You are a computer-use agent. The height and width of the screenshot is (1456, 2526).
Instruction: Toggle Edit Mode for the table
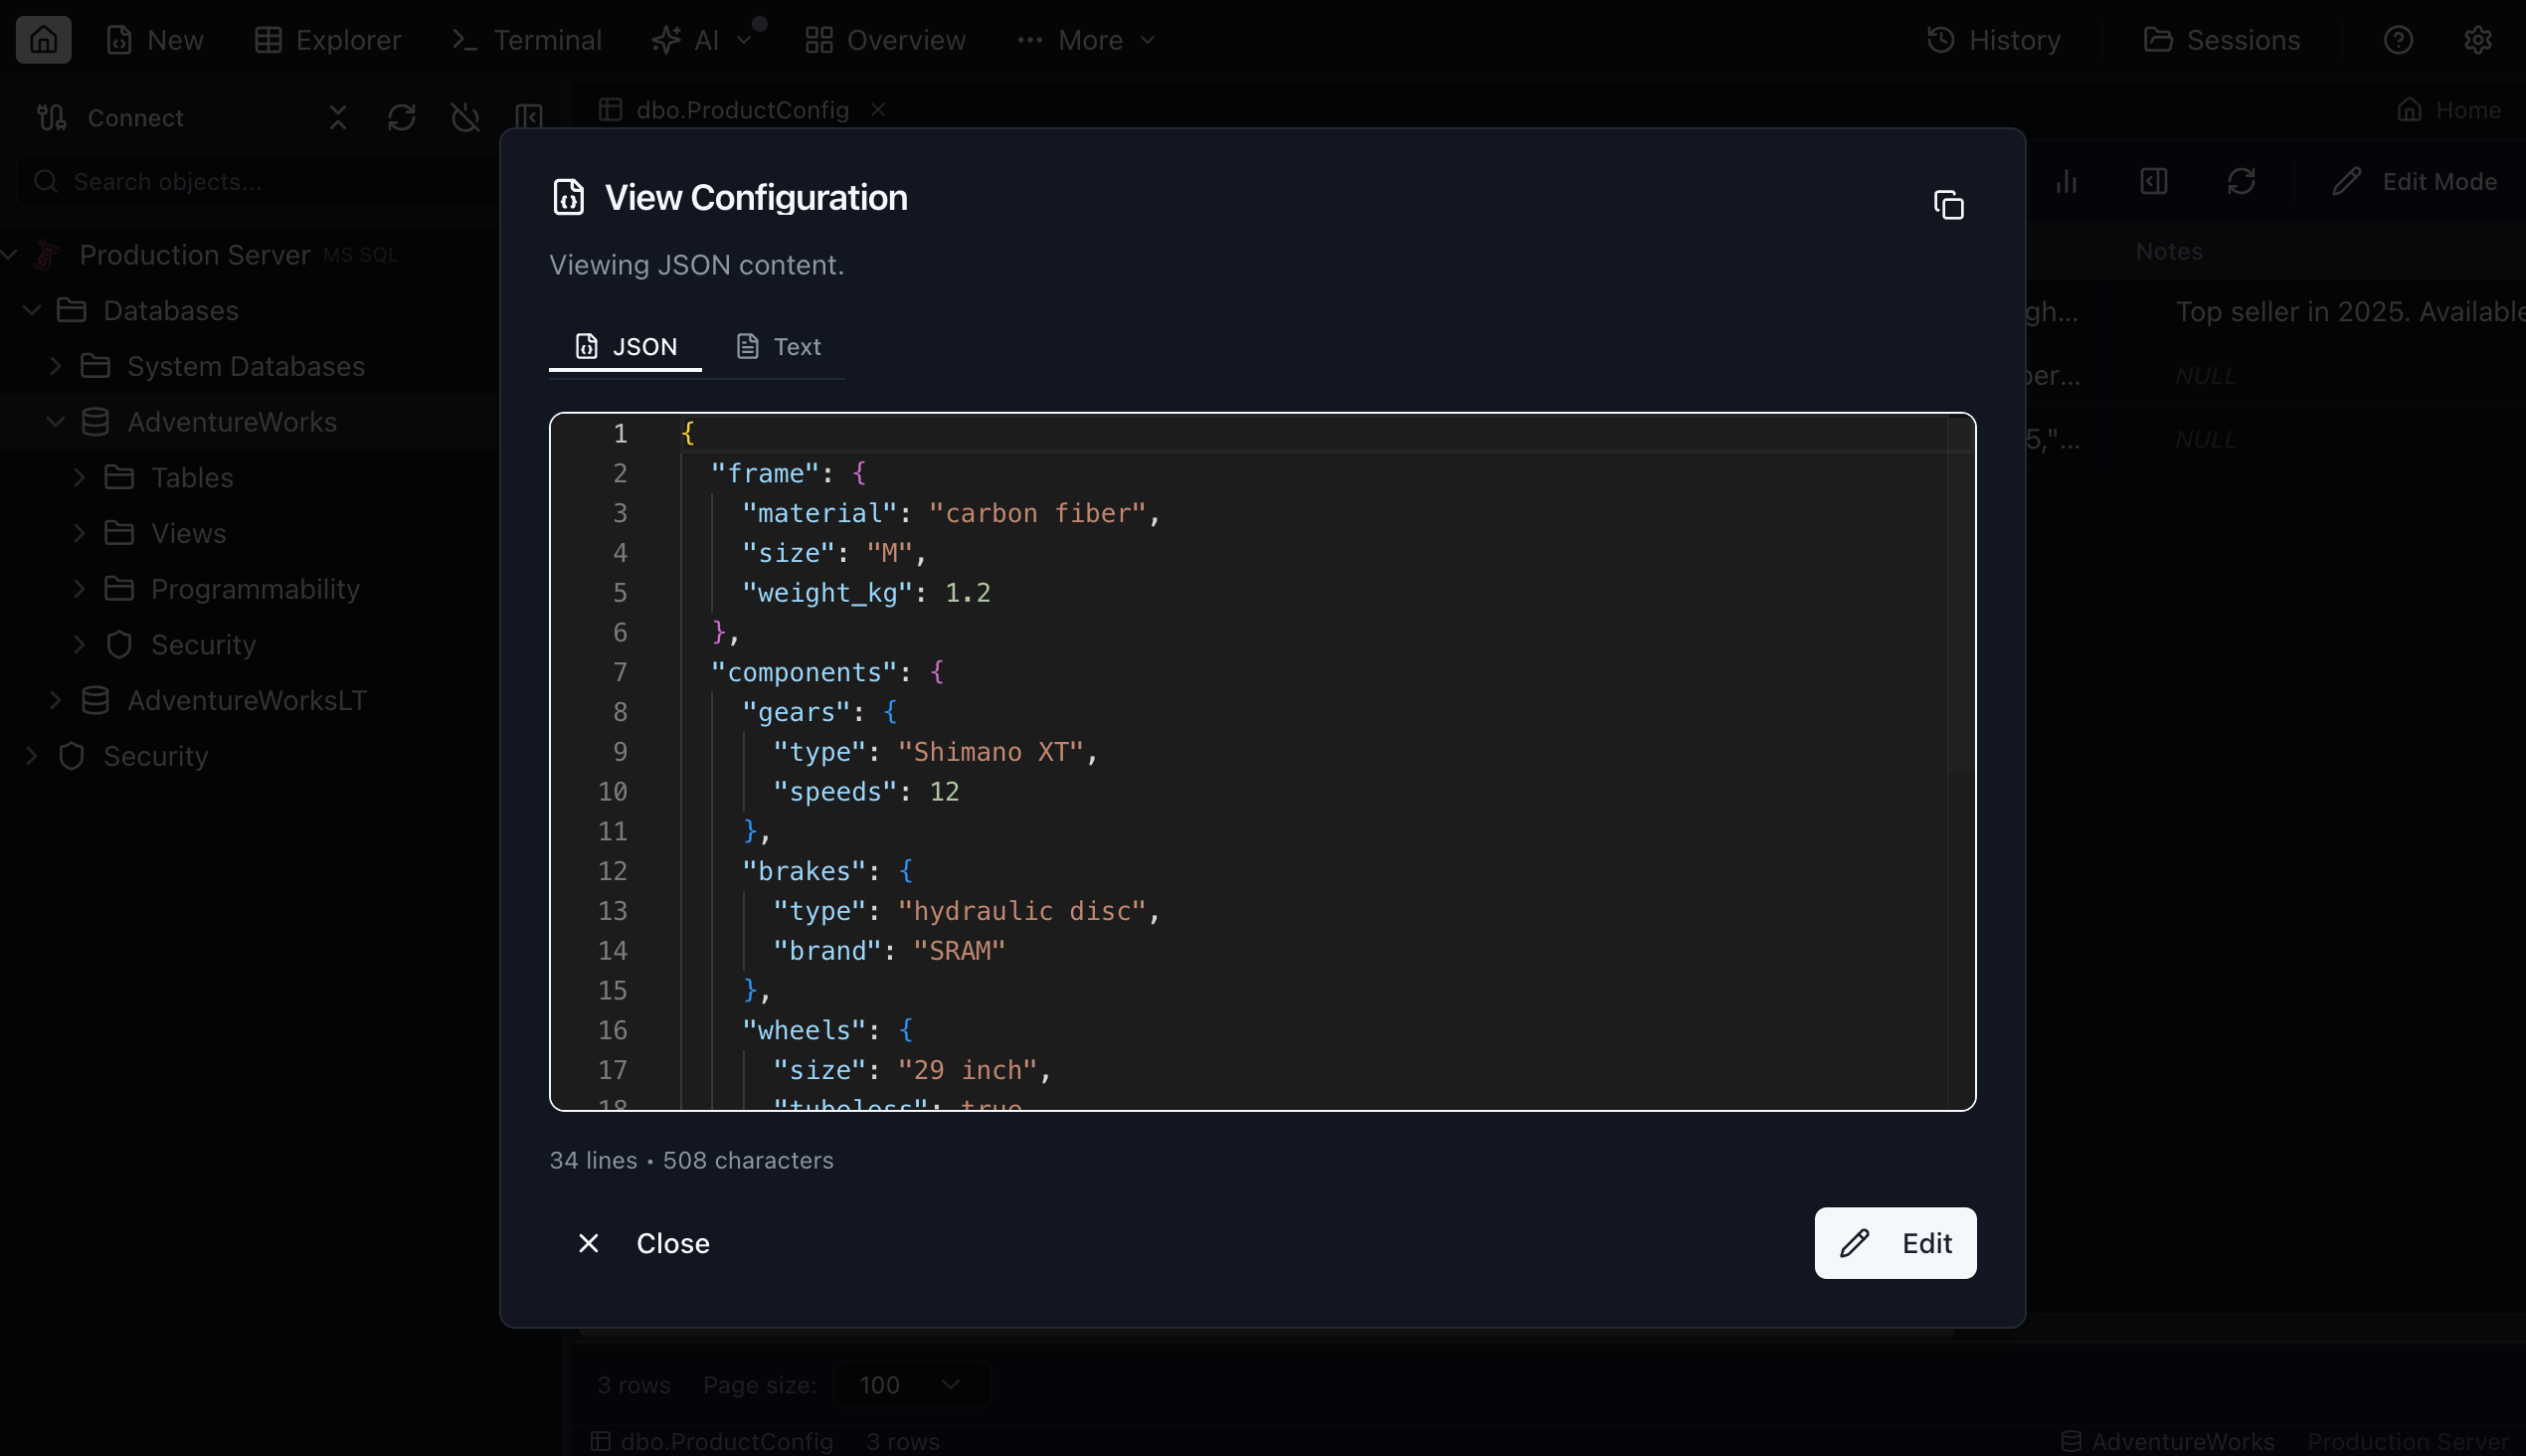pos(2415,181)
